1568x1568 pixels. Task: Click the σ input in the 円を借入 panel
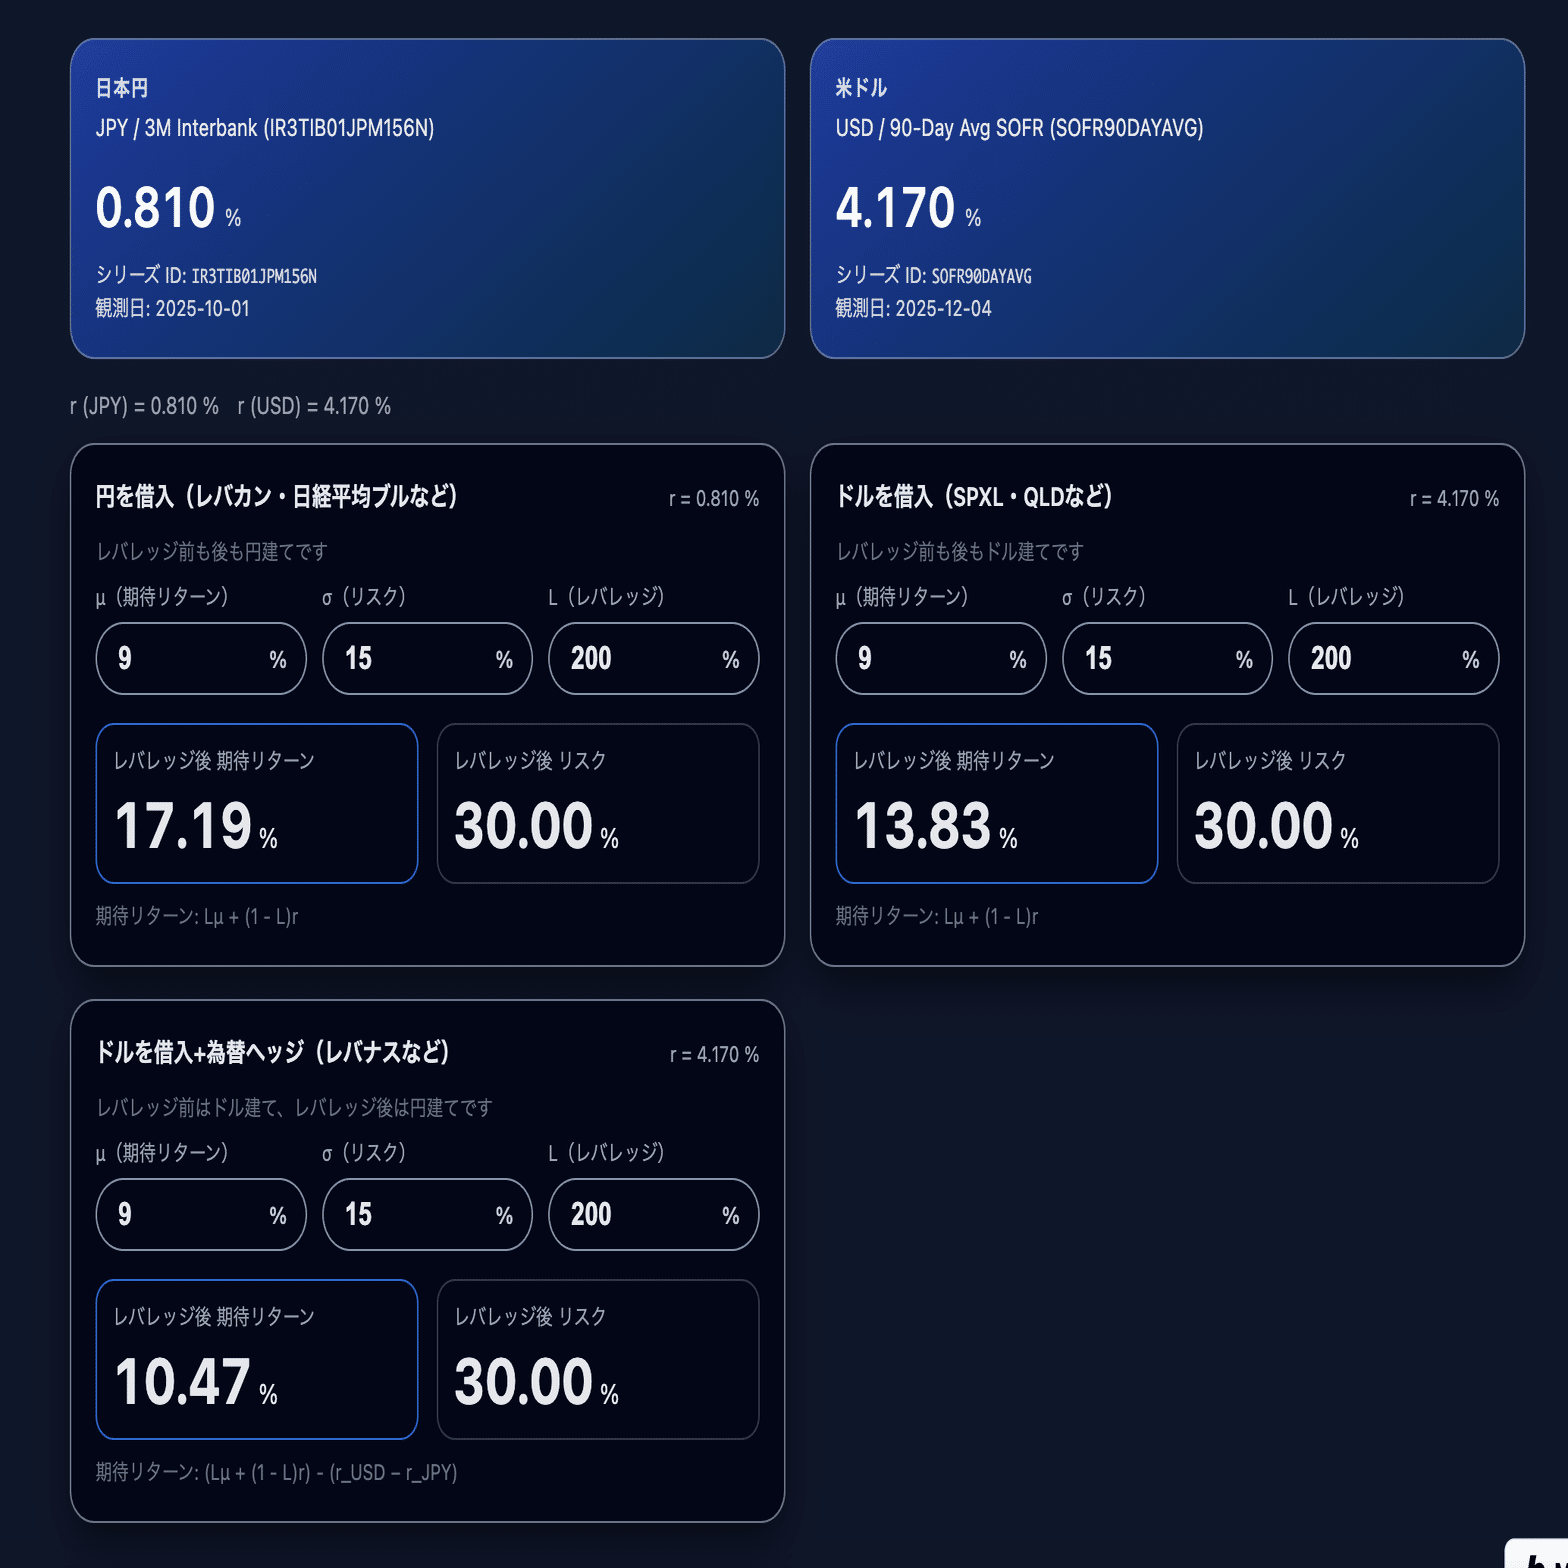(x=427, y=658)
